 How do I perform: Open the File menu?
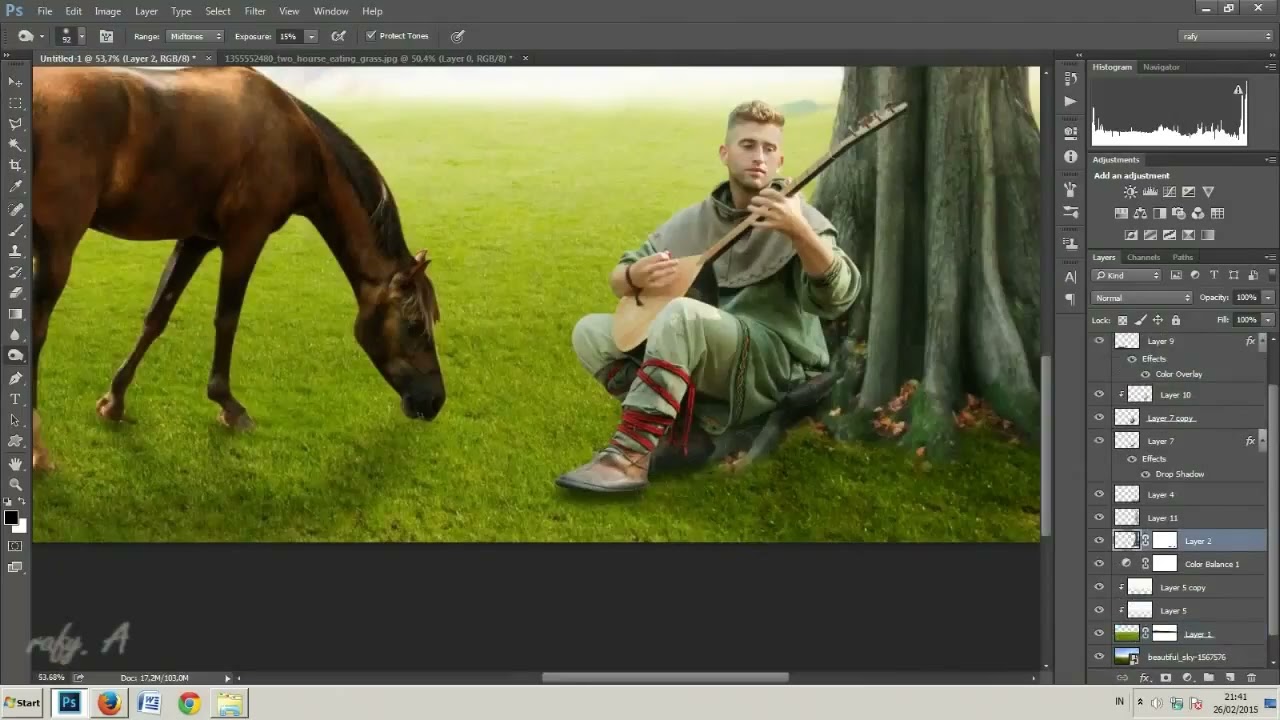[x=45, y=11]
